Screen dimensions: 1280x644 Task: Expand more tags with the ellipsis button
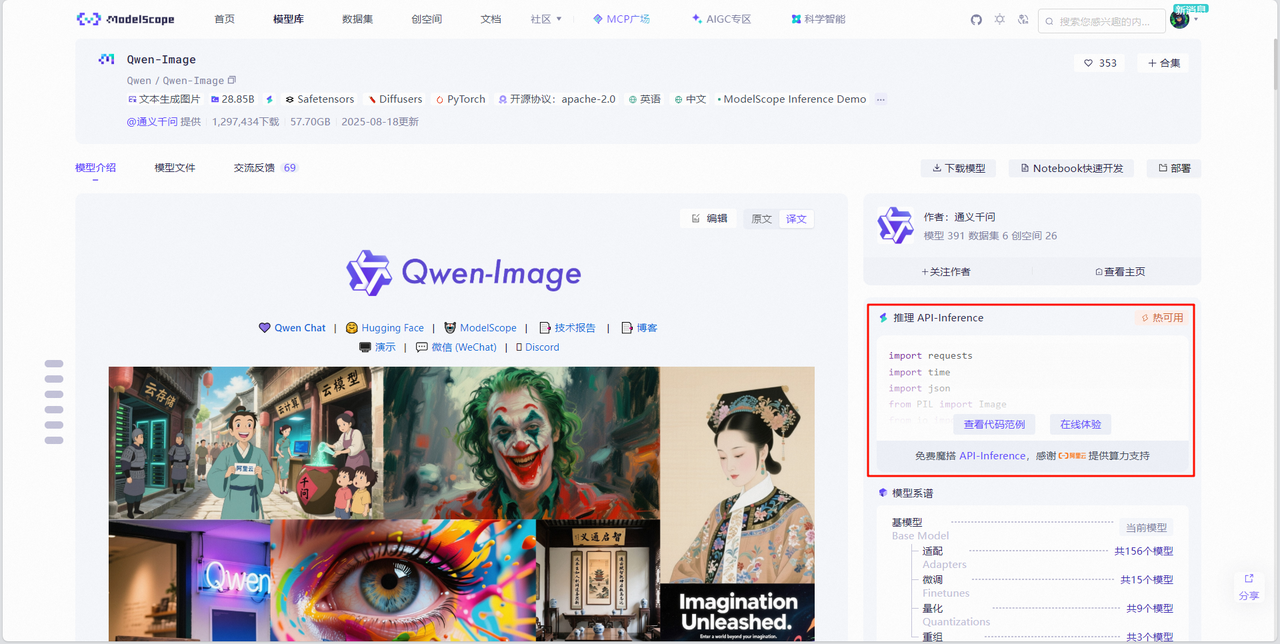pyautogui.click(x=880, y=99)
